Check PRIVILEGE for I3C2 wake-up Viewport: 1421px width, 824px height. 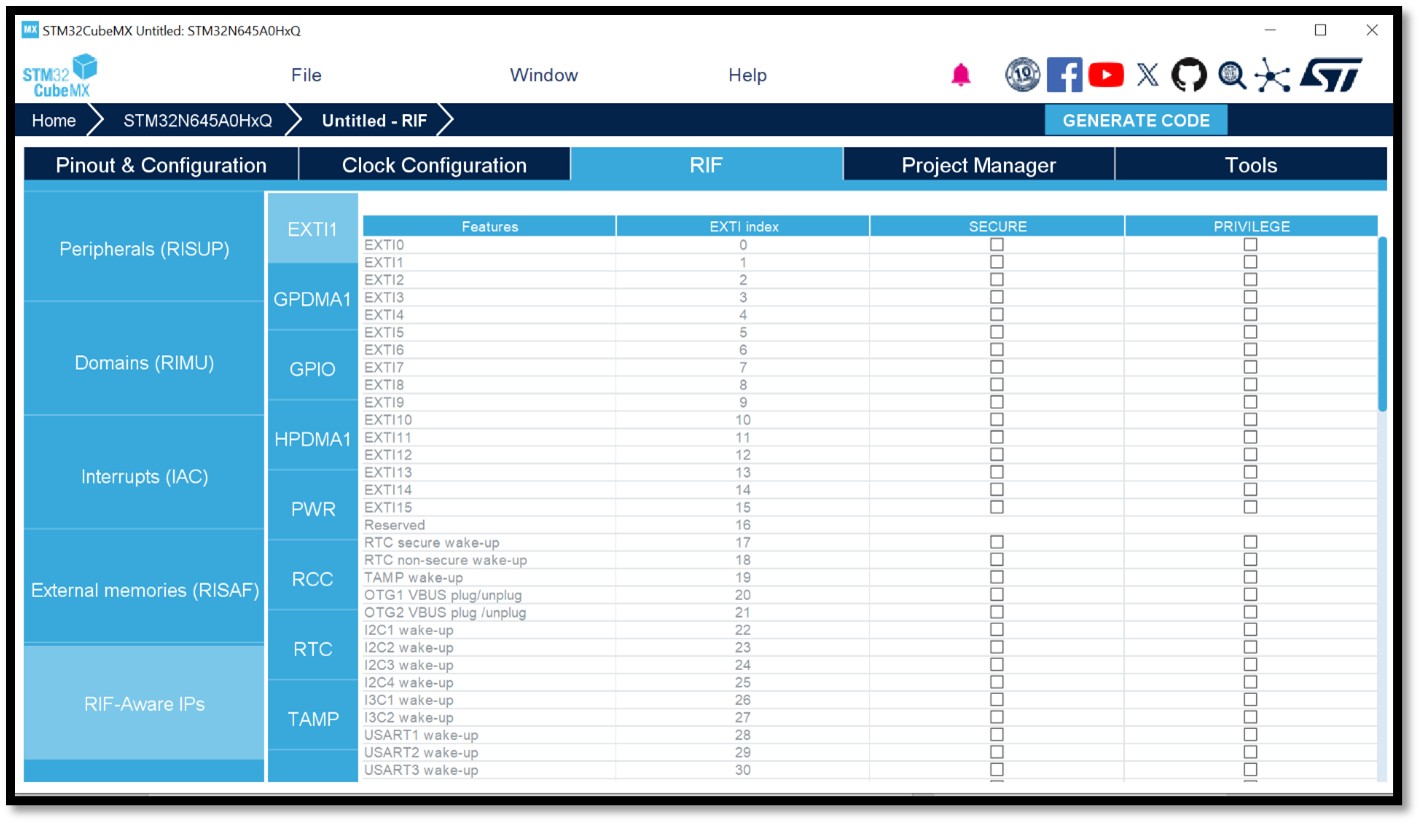tap(1250, 717)
